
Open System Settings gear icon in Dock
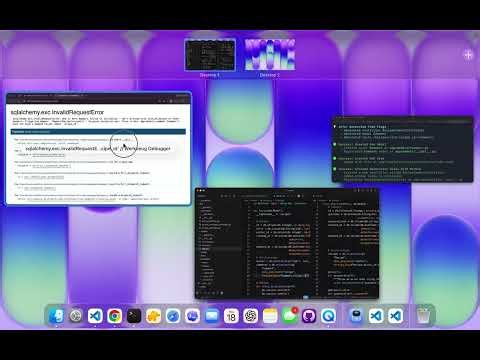[x=76, y=316]
